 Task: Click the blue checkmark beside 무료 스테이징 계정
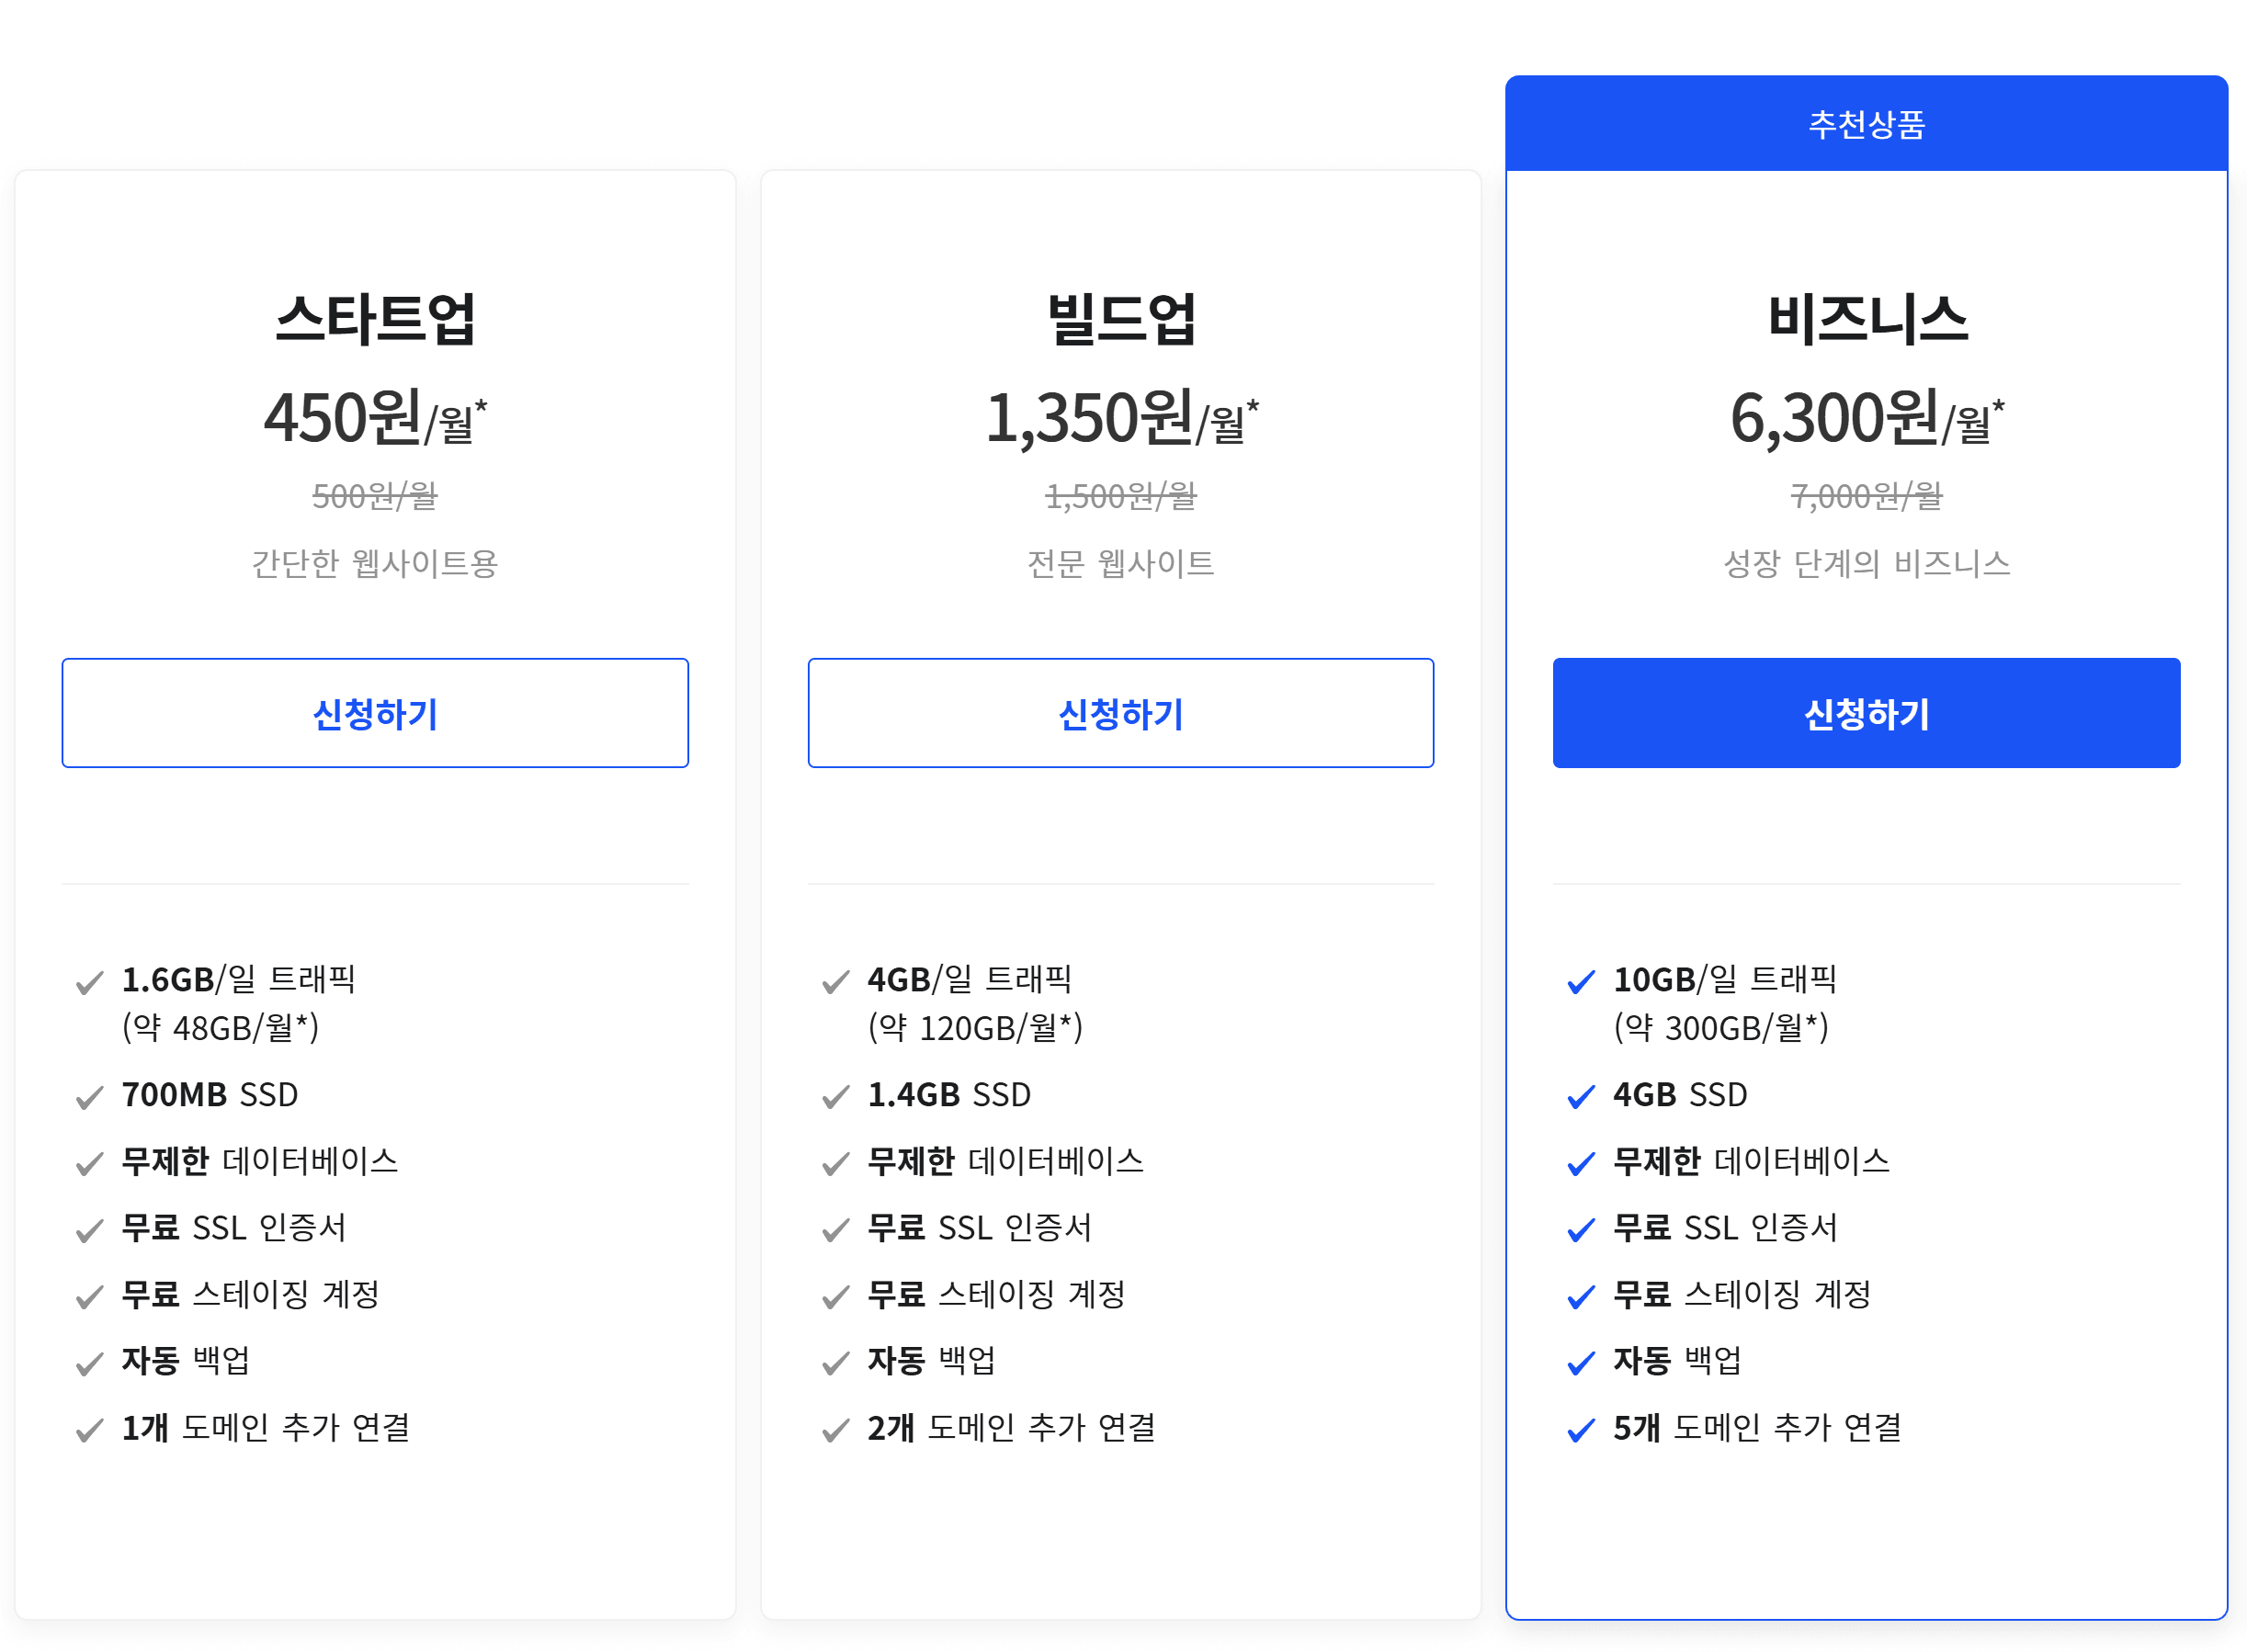pos(1581,1297)
